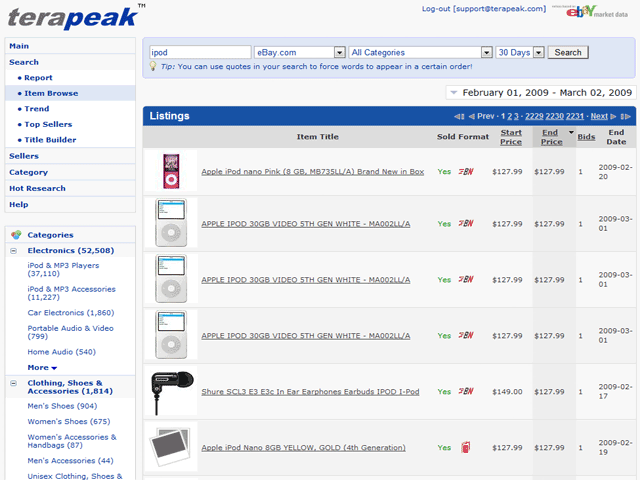Go to last page of listings
This screenshot has width=640, height=480.
click(x=626, y=116)
